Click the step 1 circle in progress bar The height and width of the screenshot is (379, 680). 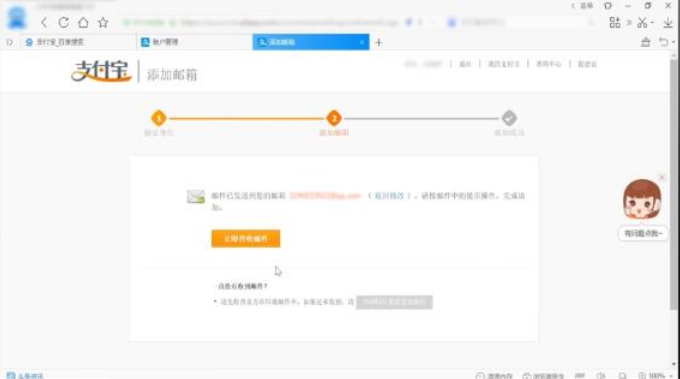[x=159, y=118]
